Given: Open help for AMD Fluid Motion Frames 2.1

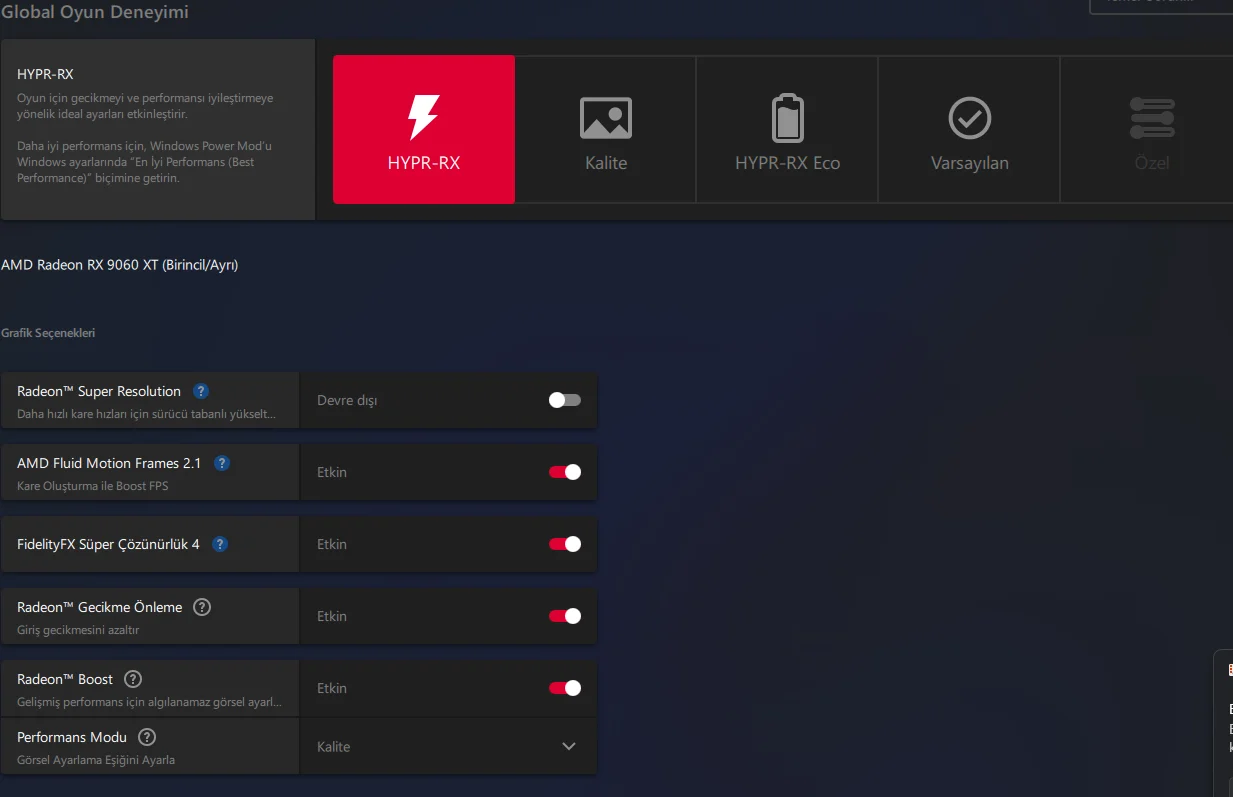Looking at the screenshot, I should tap(222, 463).
